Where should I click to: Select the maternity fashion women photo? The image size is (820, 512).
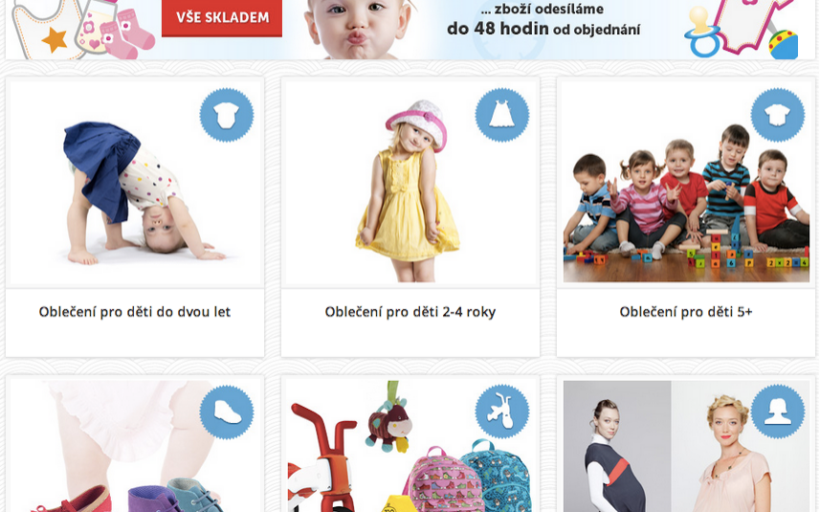pyautogui.click(x=686, y=446)
